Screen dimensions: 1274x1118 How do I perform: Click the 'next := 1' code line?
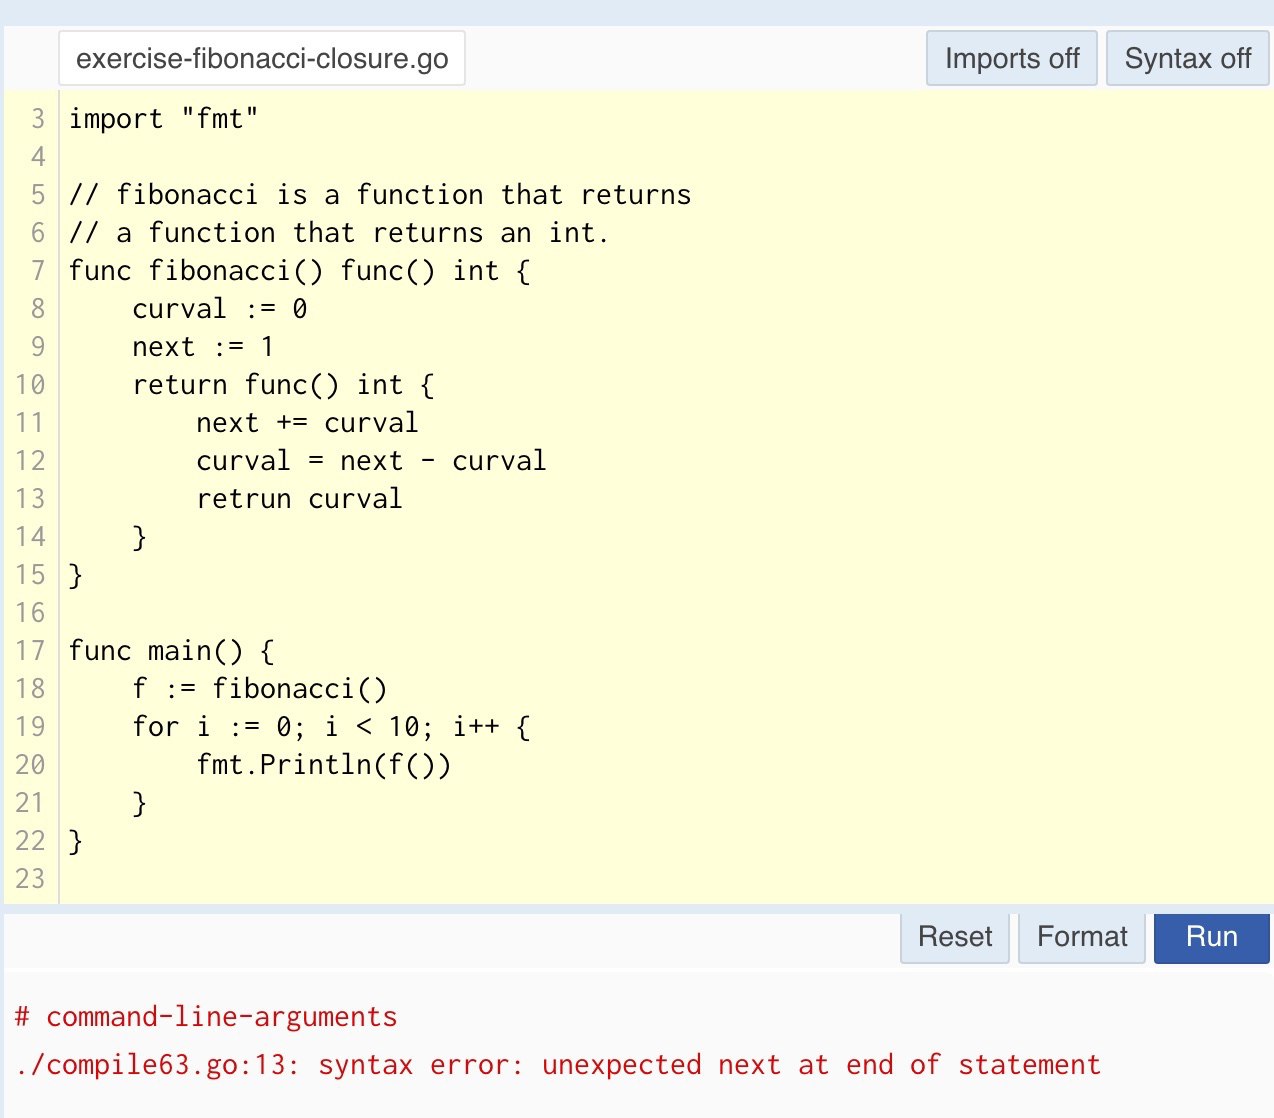tap(203, 347)
